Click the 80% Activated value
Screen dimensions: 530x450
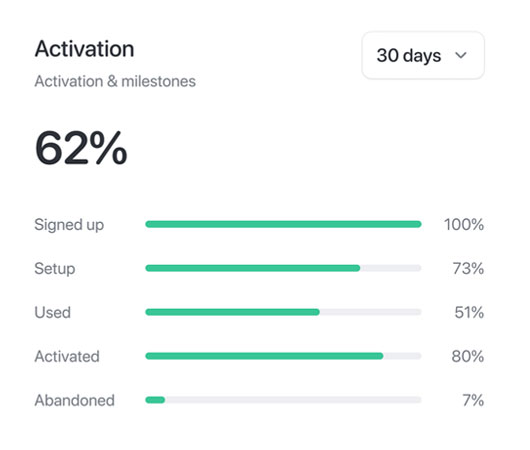click(468, 356)
